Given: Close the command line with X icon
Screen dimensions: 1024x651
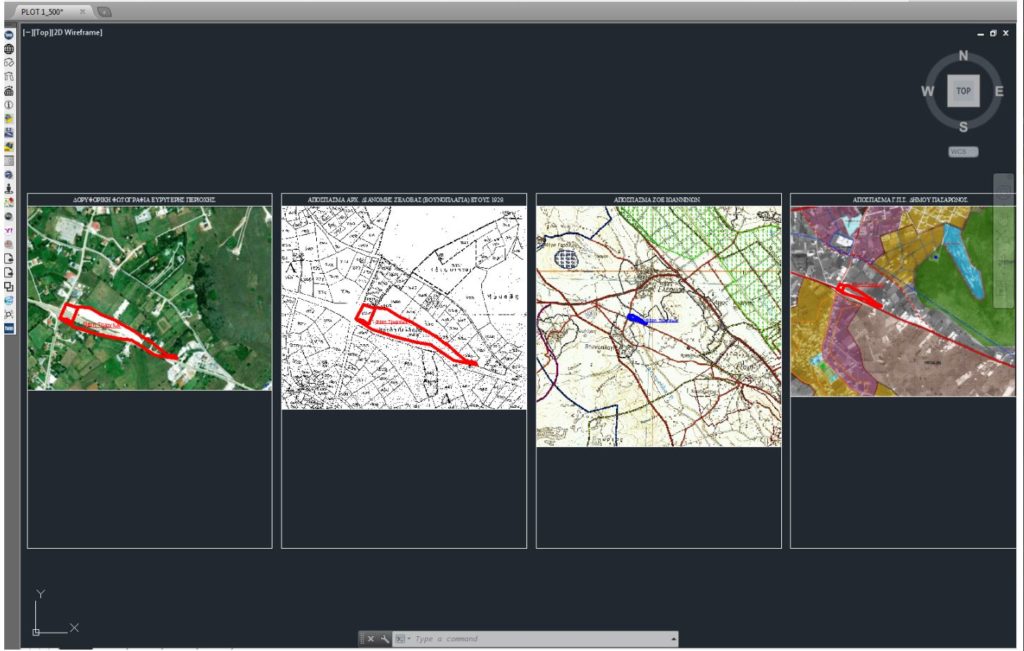Looking at the screenshot, I should pyautogui.click(x=370, y=639).
